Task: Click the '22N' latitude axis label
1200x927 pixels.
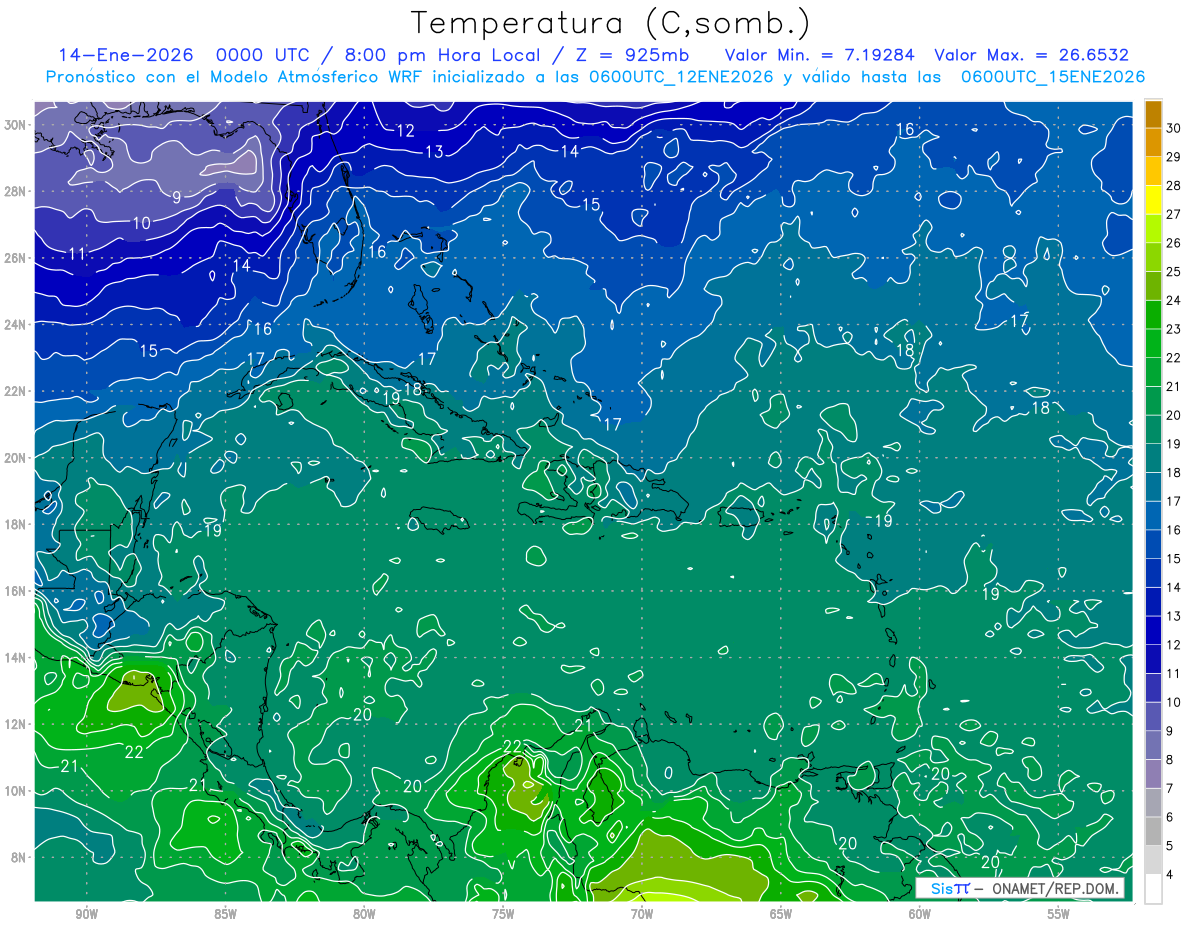Action: (16, 391)
